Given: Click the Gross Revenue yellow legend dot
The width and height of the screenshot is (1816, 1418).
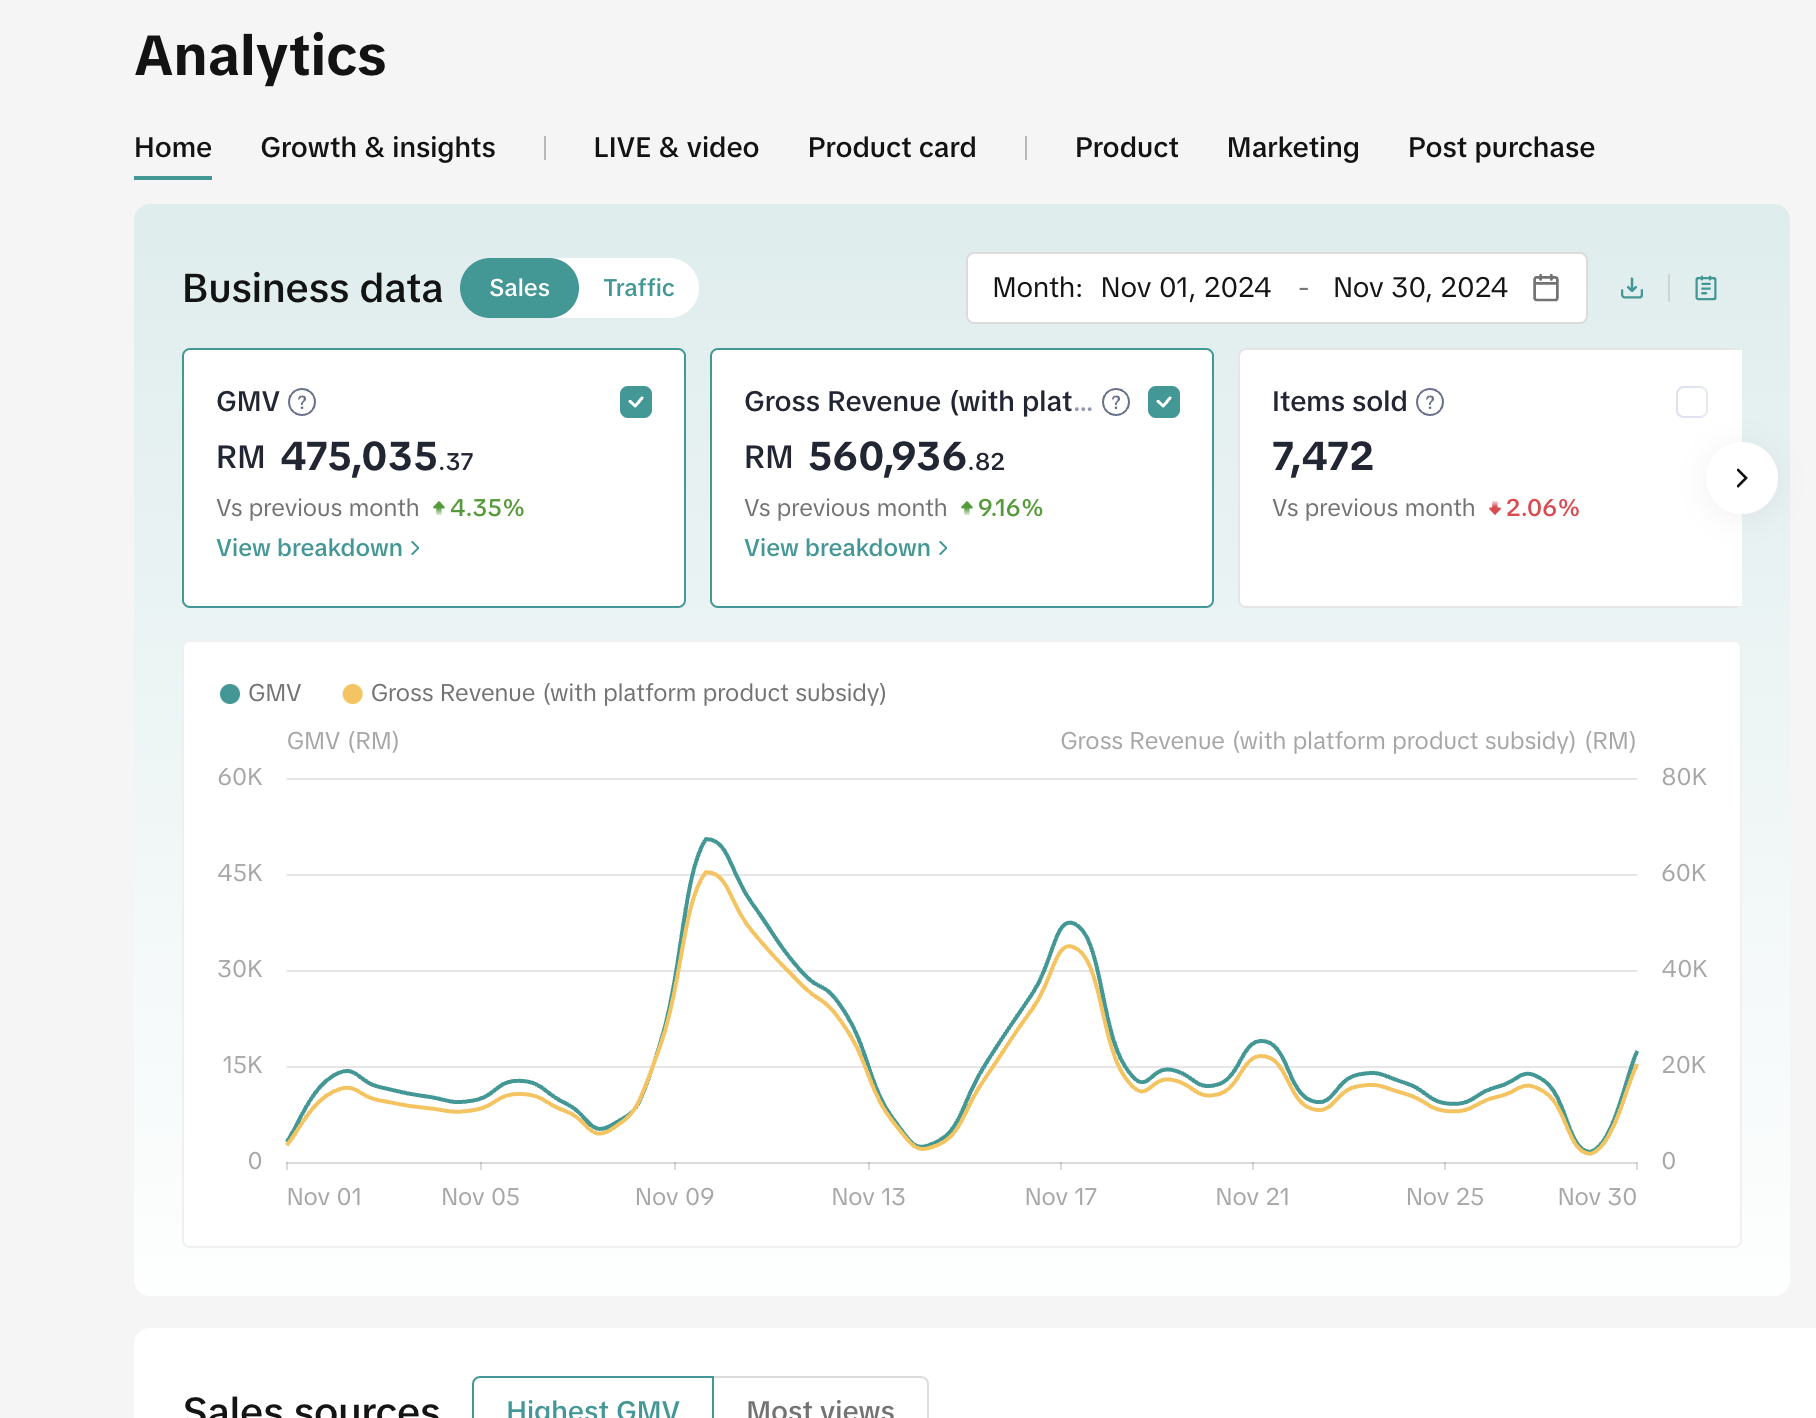Looking at the screenshot, I should (x=352, y=694).
